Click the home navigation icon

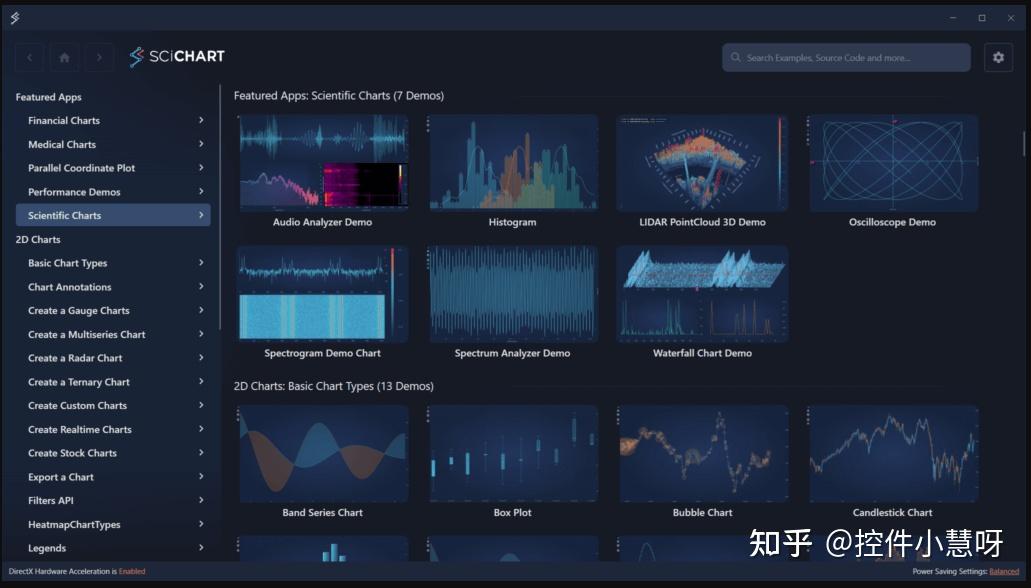64,58
